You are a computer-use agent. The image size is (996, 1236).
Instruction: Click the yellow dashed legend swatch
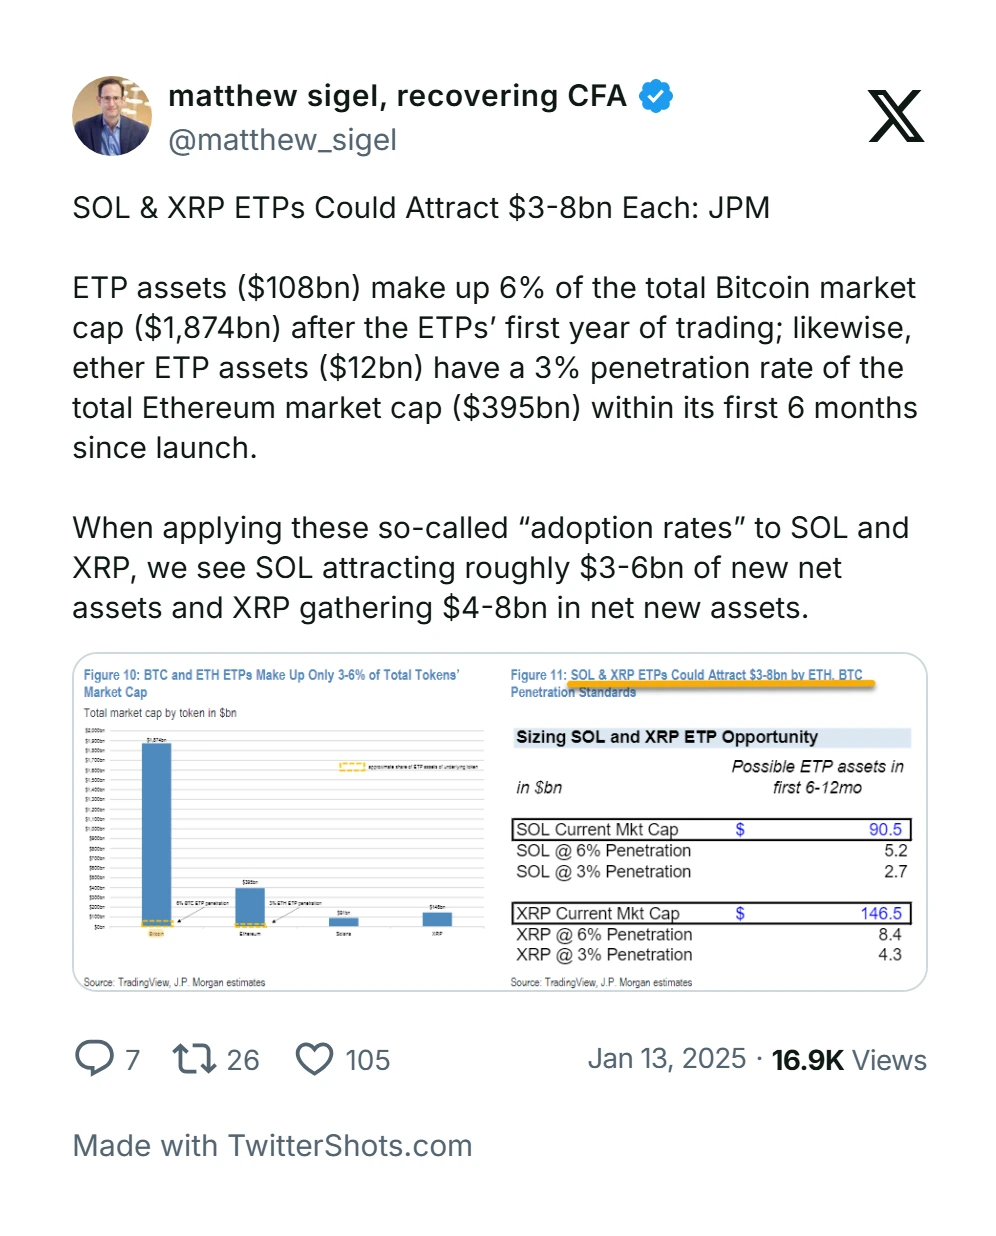pyautogui.click(x=352, y=767)
